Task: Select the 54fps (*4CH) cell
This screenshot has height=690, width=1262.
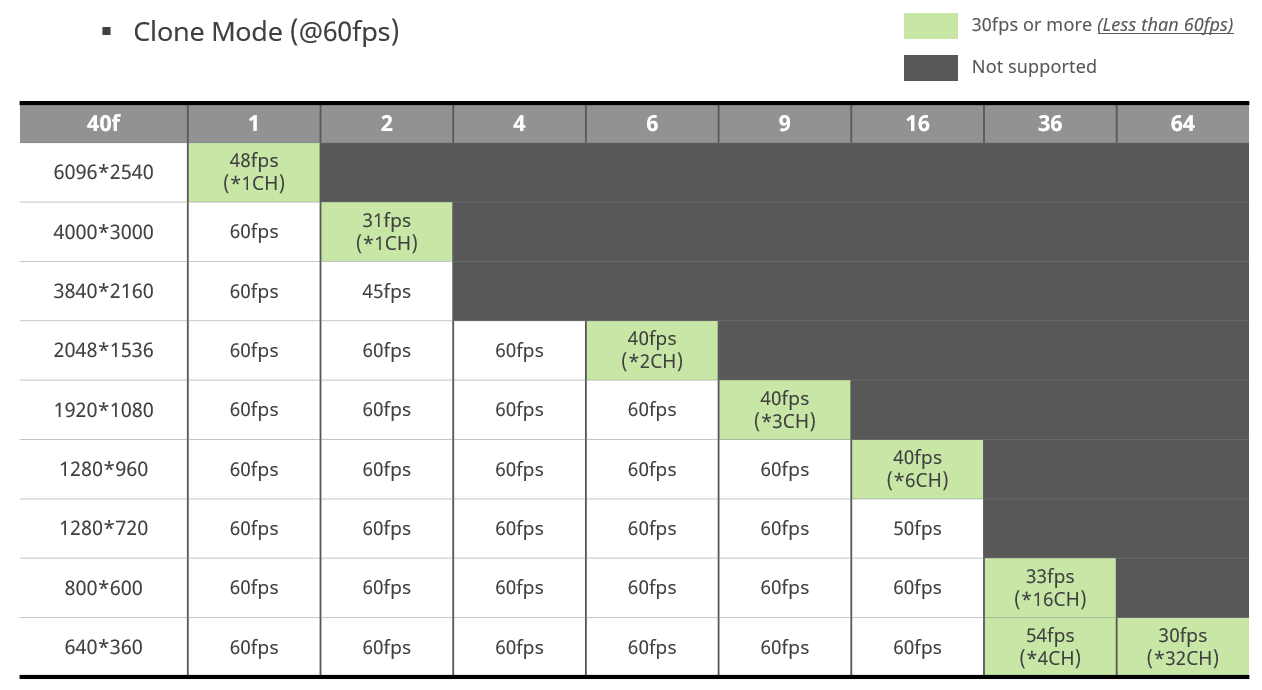Action: click(1050, 647)
